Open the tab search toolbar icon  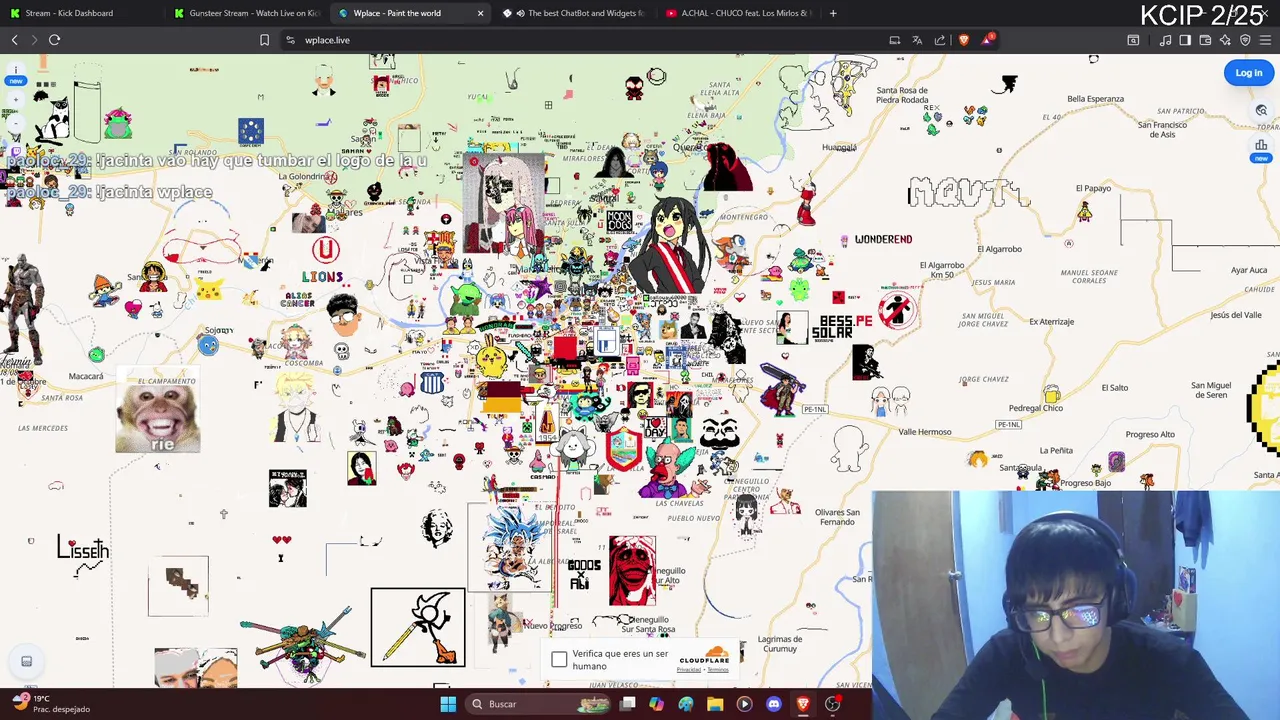click(x=1133, y=40)
